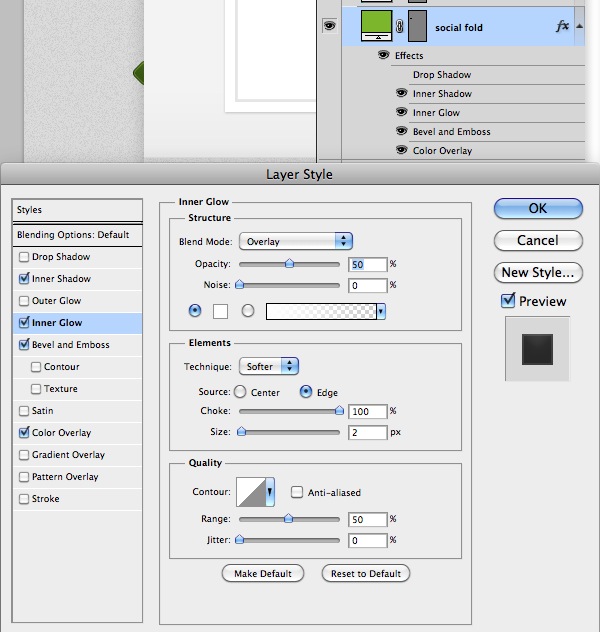600x632 pixels.
Task: Click the Opacity slider handle
Action: pos(289,264)
